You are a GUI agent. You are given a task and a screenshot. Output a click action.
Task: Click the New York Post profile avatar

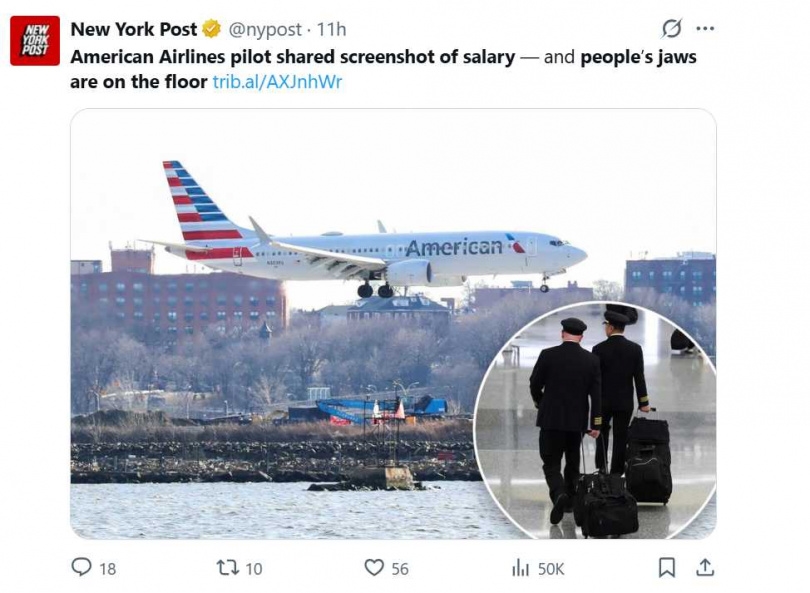pyautogui.click(x=35, y=41)
